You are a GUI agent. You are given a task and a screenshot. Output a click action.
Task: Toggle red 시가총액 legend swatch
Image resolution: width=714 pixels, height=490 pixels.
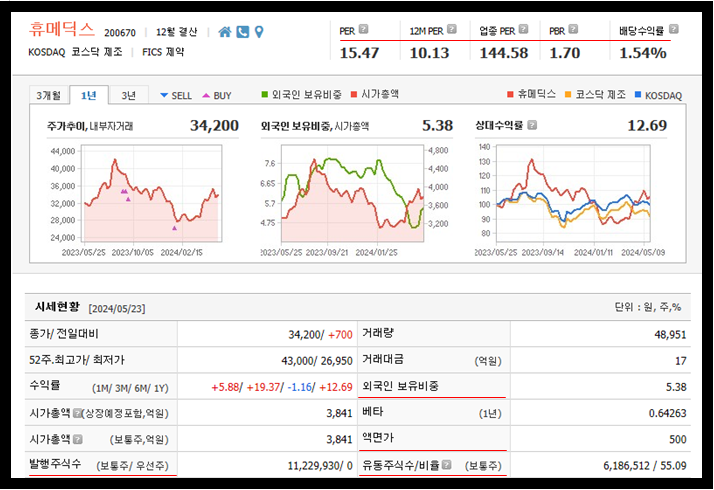coord(354,94)
